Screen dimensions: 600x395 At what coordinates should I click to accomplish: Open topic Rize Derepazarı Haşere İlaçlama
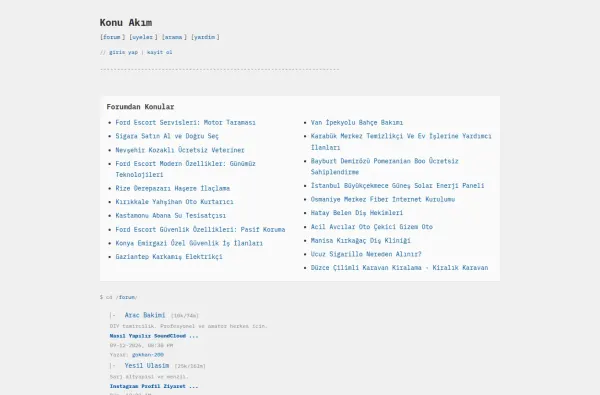point(173,188)
